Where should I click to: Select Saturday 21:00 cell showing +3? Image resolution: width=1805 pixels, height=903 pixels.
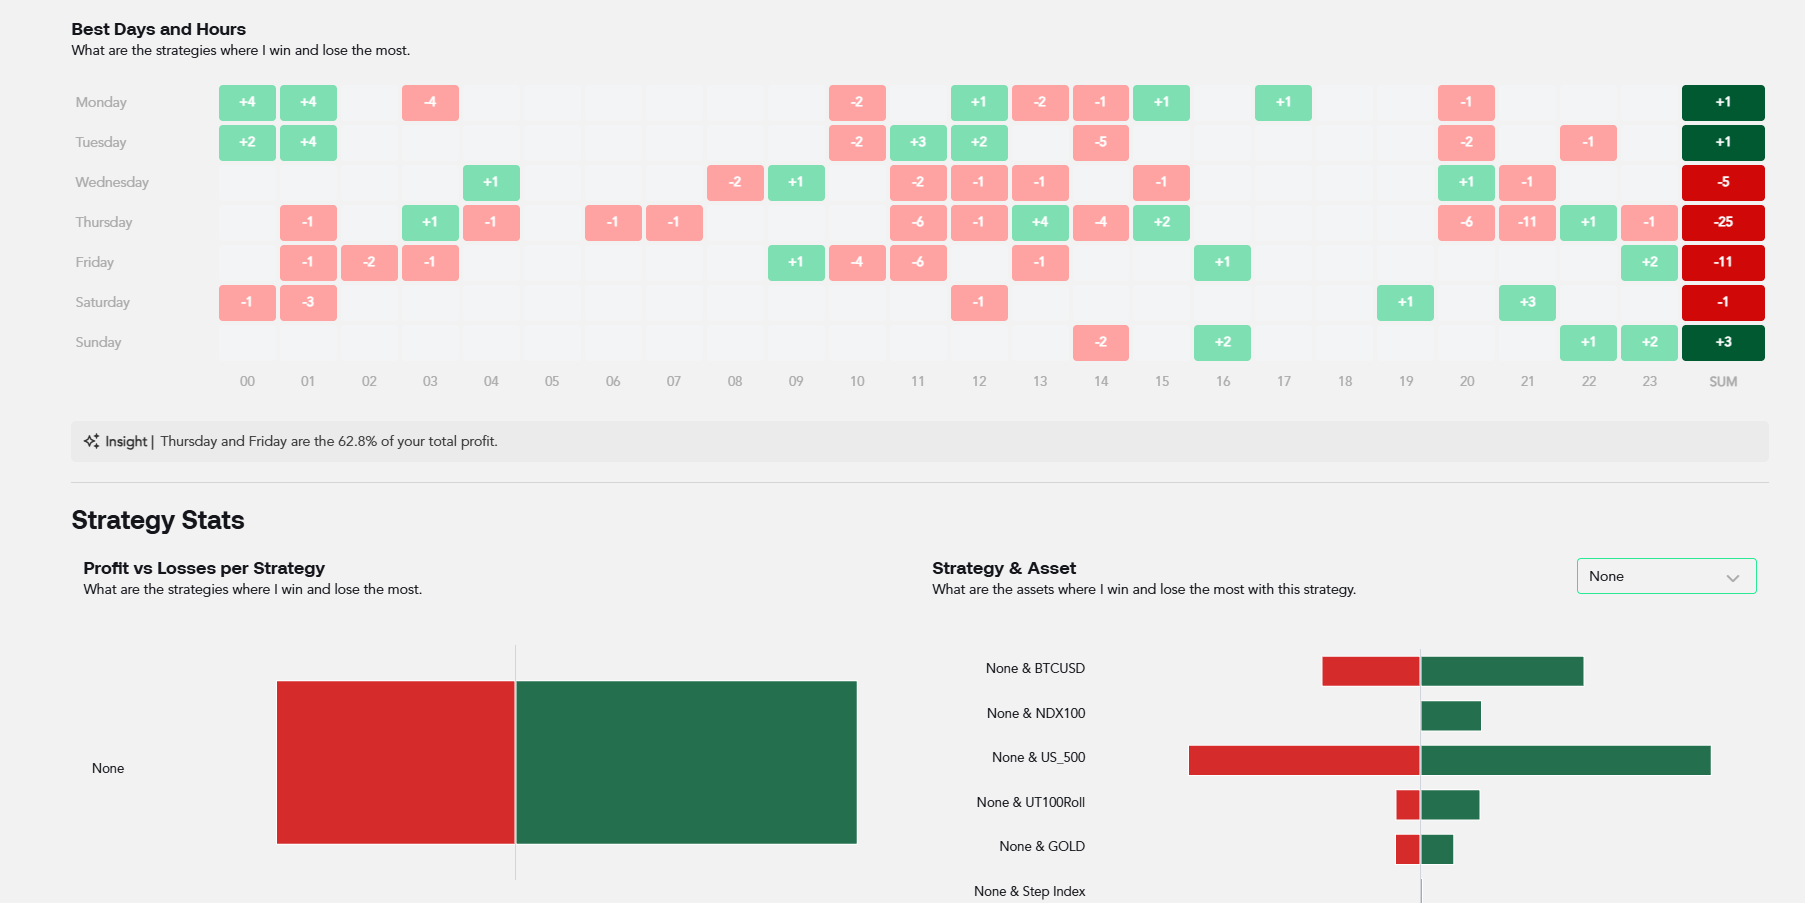click(1527, 302)
